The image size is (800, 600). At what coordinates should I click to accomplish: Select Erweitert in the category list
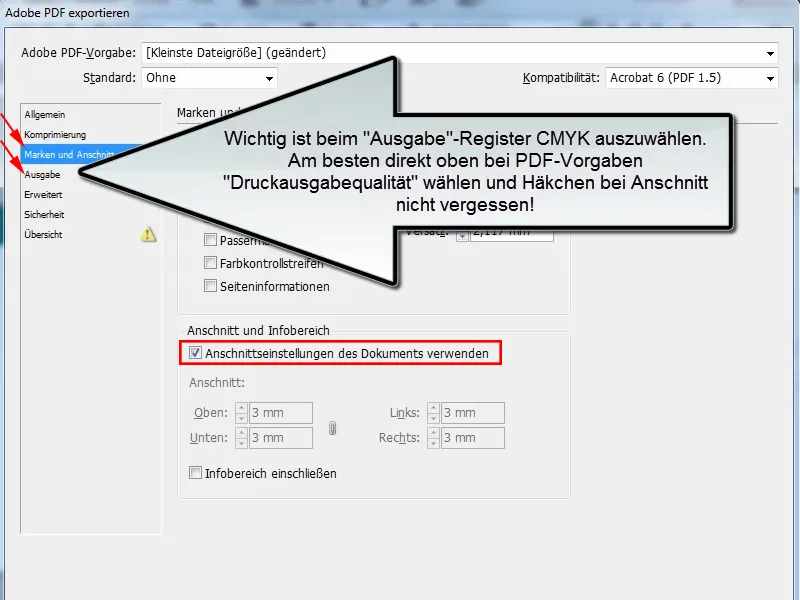tap(43, 194)
